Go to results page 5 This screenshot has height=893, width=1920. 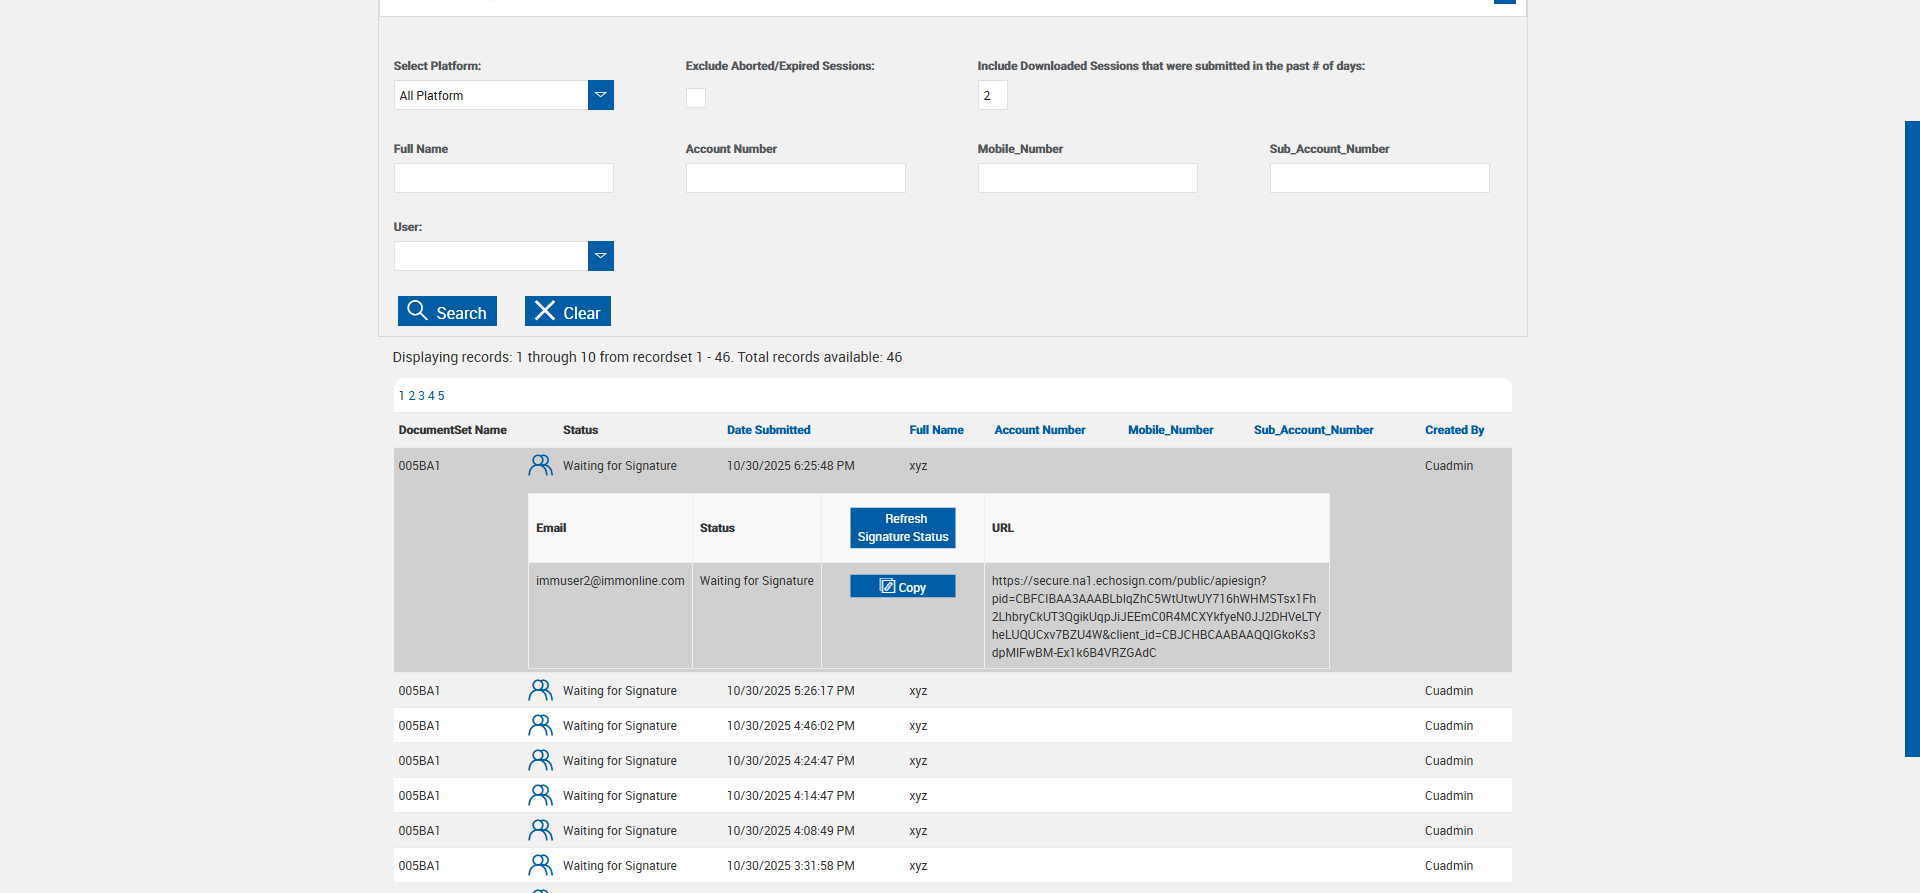pyautogui.click(x=441, y=396)
